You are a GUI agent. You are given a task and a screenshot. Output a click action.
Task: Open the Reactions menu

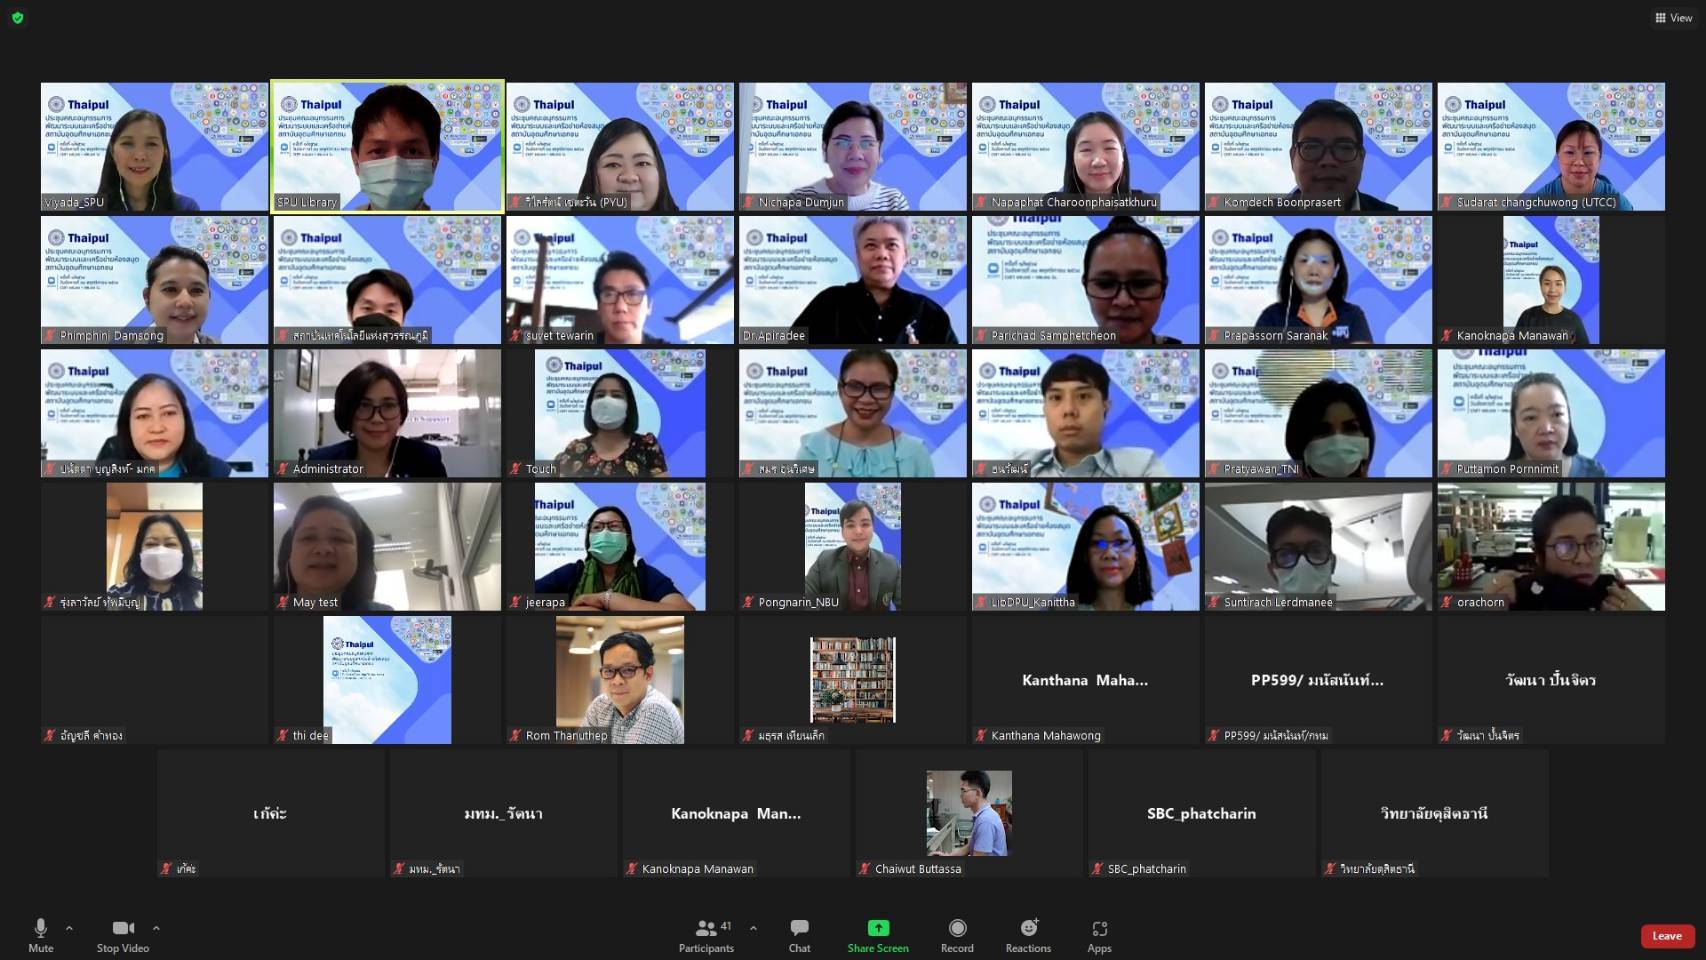1028,934
